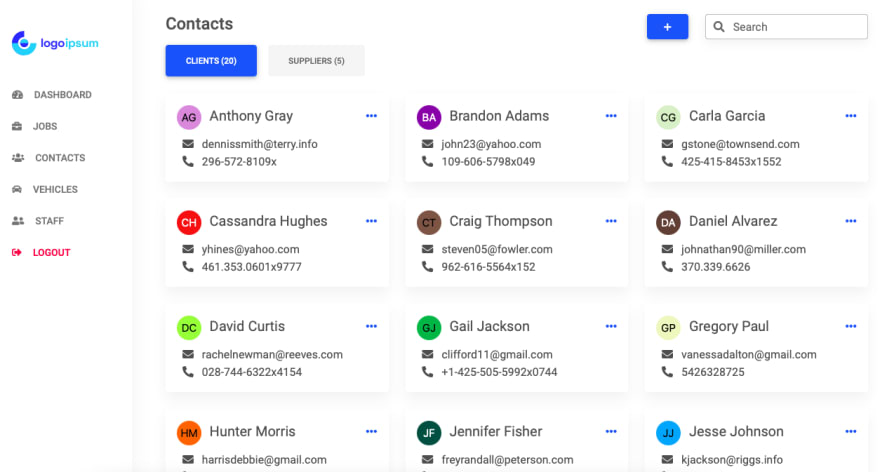The image size is (880, 472).
Task: Click envelope icon on Gail Jackson card
Action: 428,355
